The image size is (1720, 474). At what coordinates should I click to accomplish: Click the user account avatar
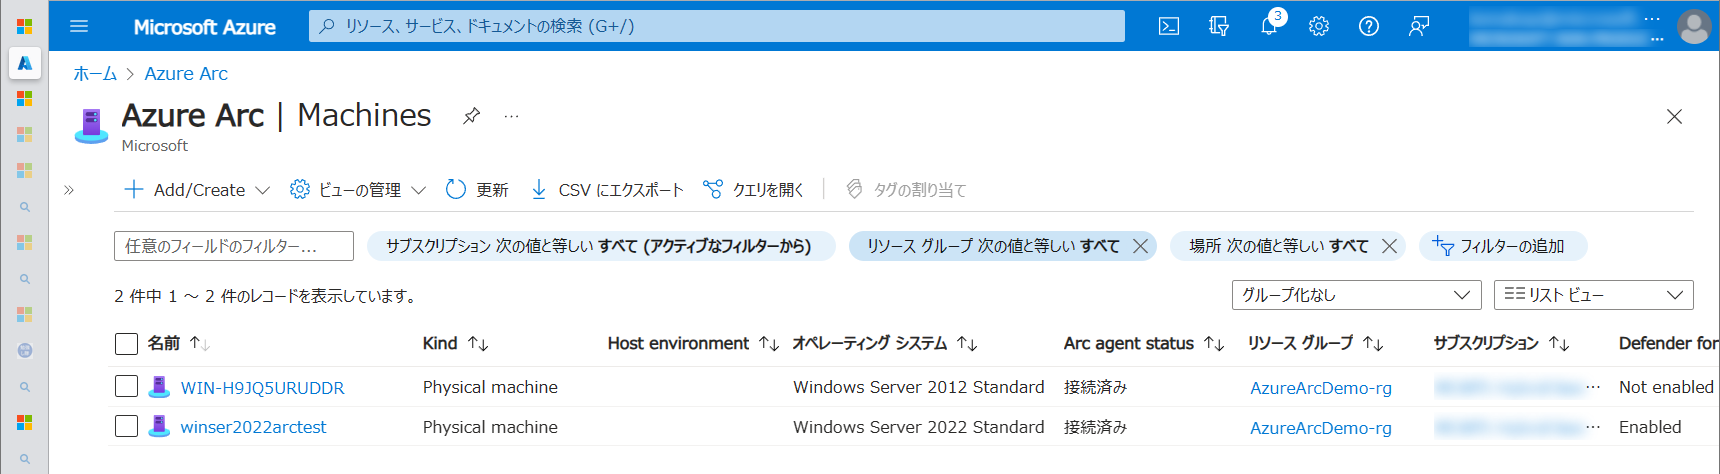[x=1694, y=27]
